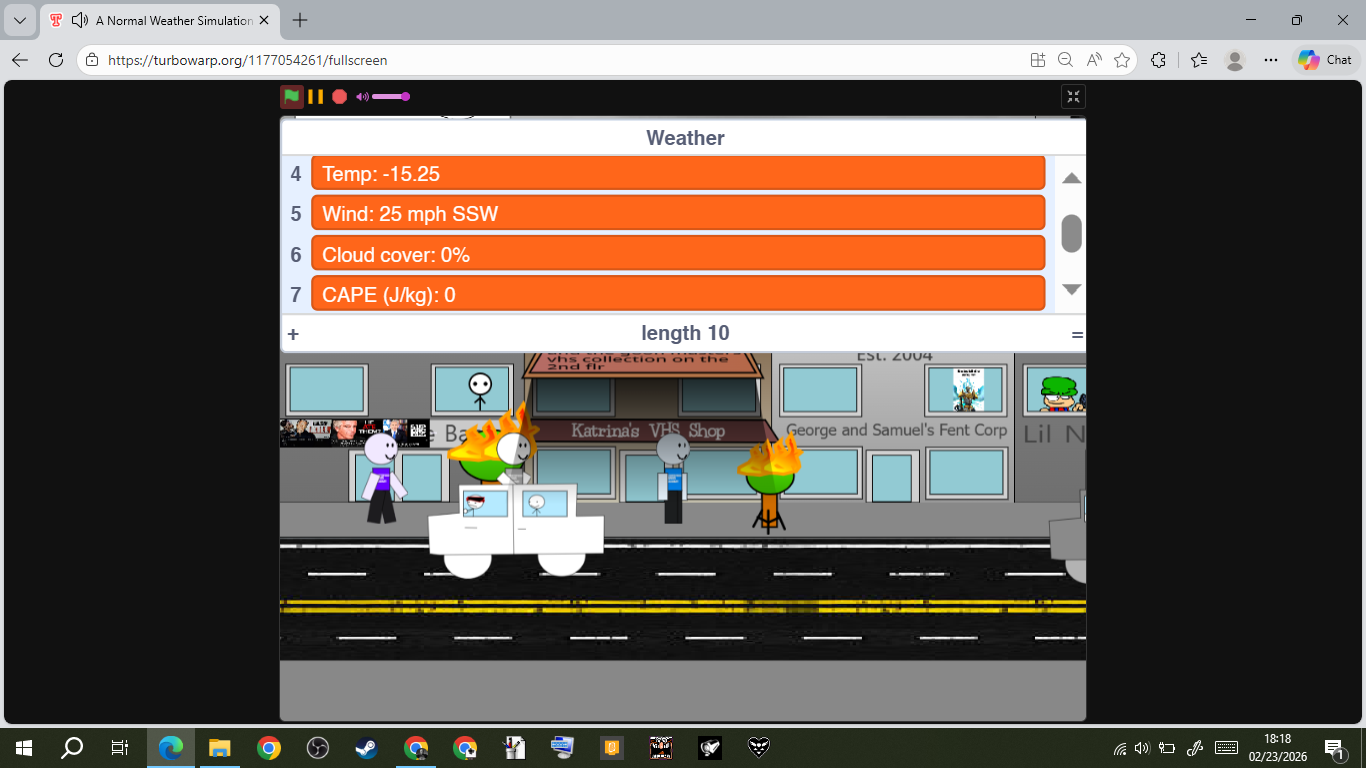This screenshot has width=1366, height=768.
Task: Mute the tab using the speaker icon
Action: (x=79, y=21)
